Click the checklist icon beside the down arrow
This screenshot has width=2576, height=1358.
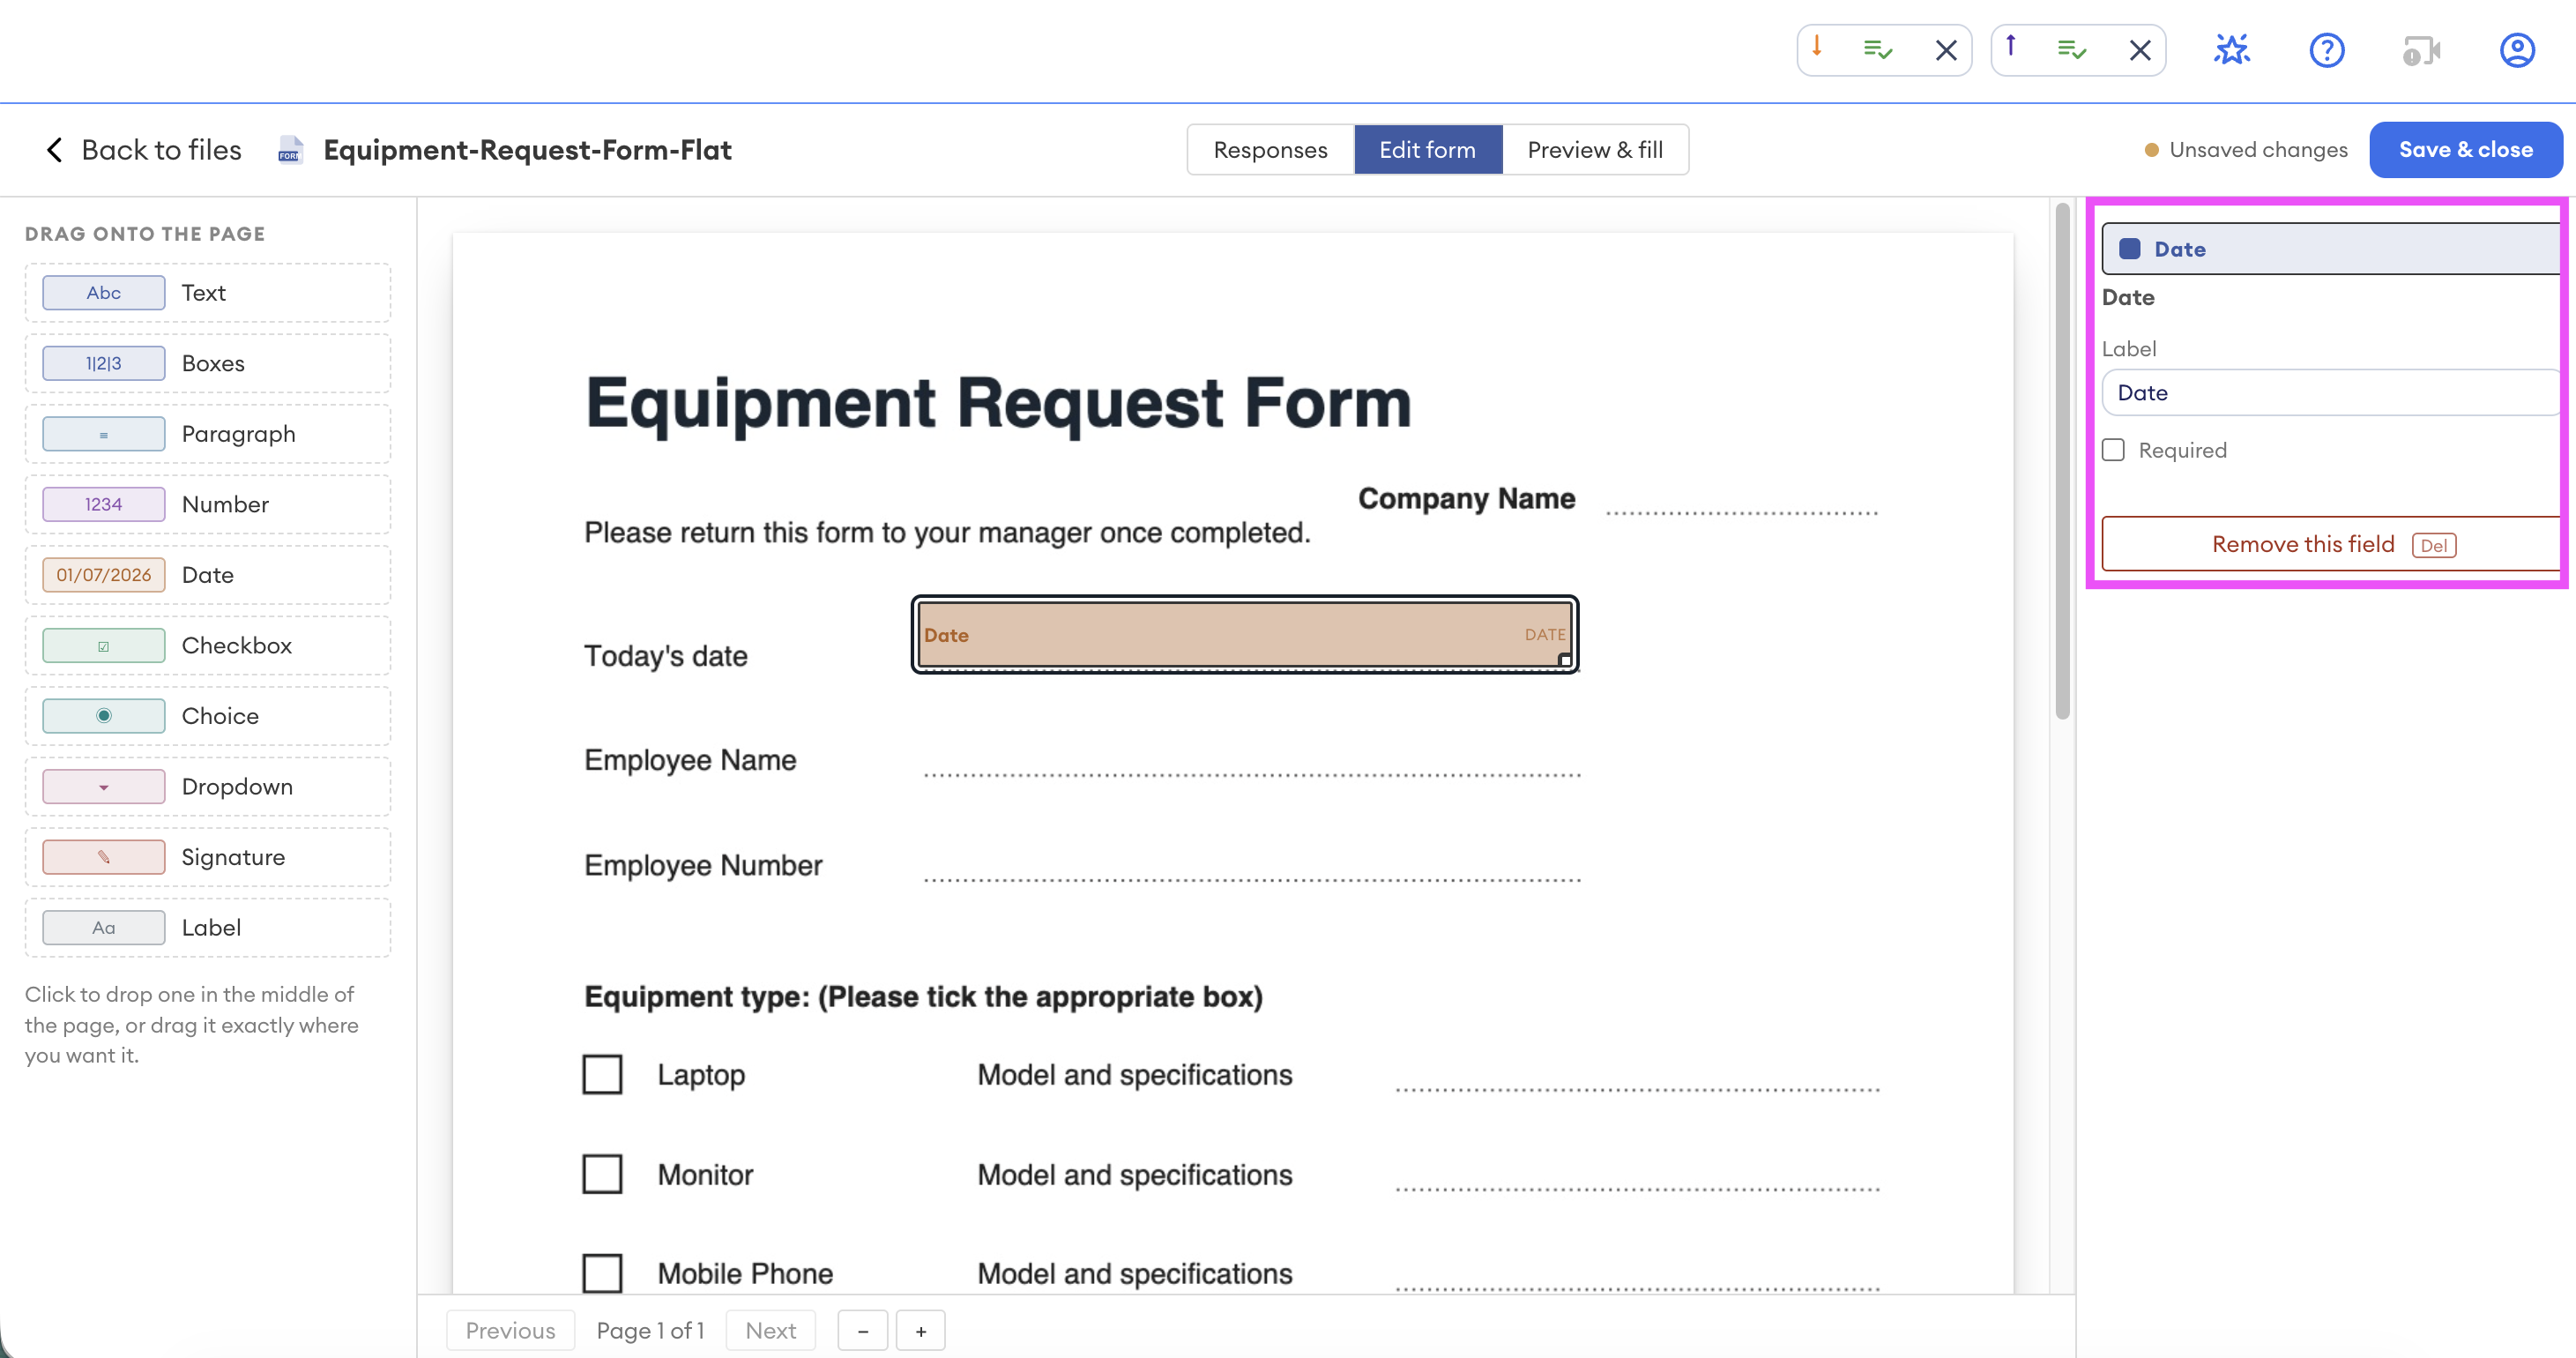[1878, 49]
